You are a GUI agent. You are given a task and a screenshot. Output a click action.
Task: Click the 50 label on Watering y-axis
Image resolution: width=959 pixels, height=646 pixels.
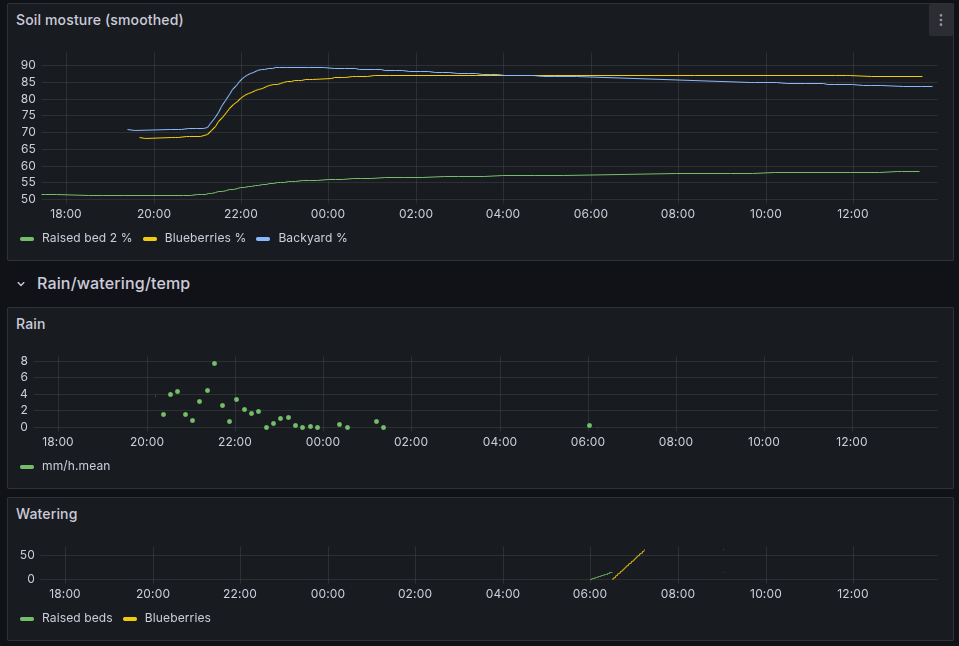pos(28,555)
